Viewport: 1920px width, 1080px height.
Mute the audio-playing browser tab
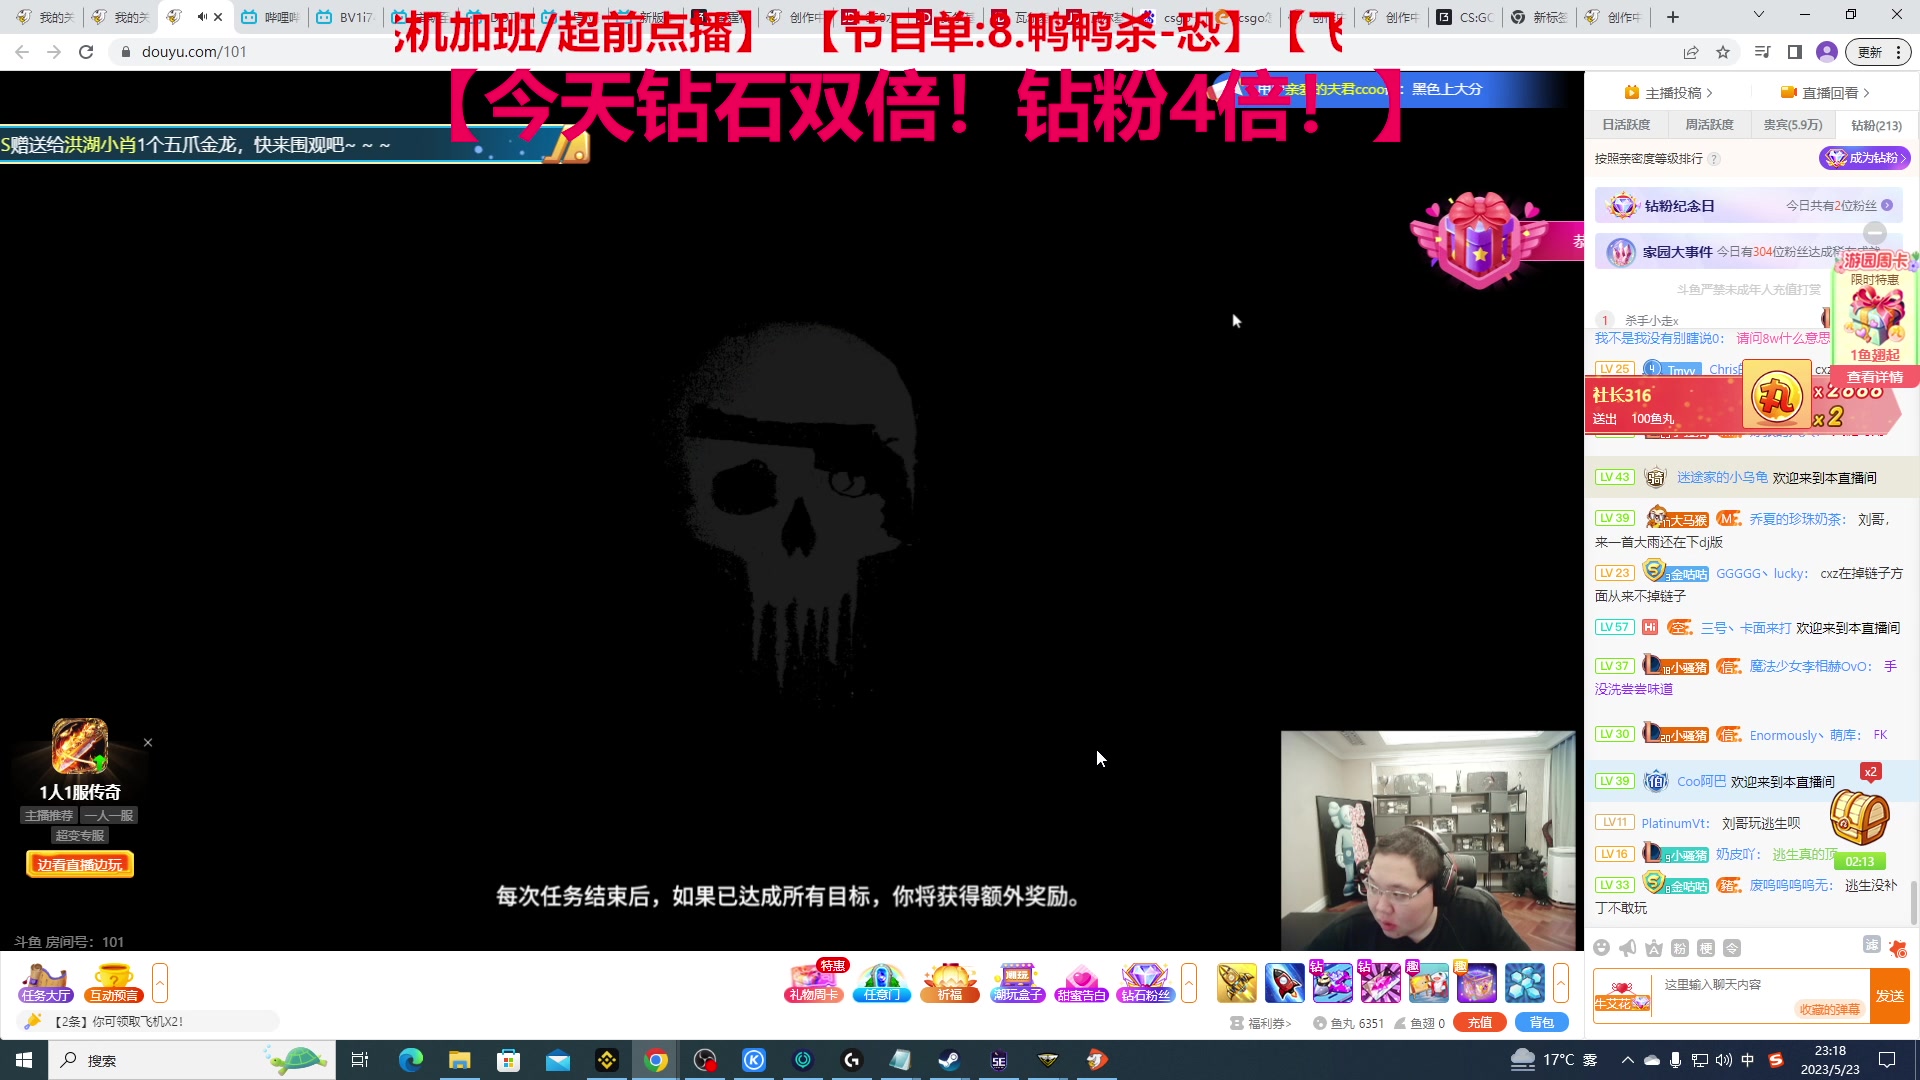pyautogui.click(x=202, y=17)
